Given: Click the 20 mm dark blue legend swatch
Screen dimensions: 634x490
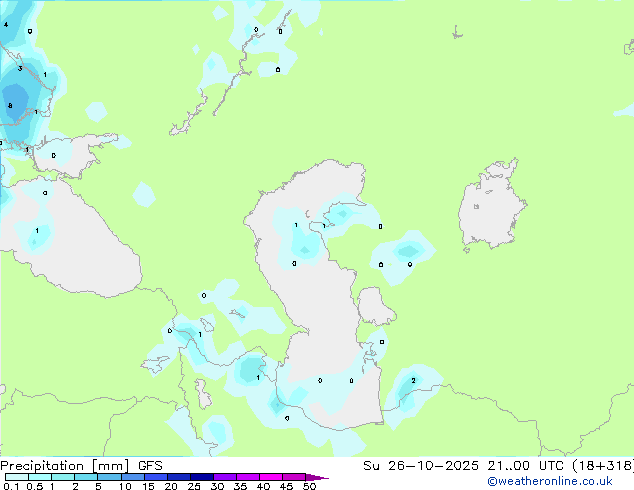Looking at the screenshot, I should coord(179,477).
